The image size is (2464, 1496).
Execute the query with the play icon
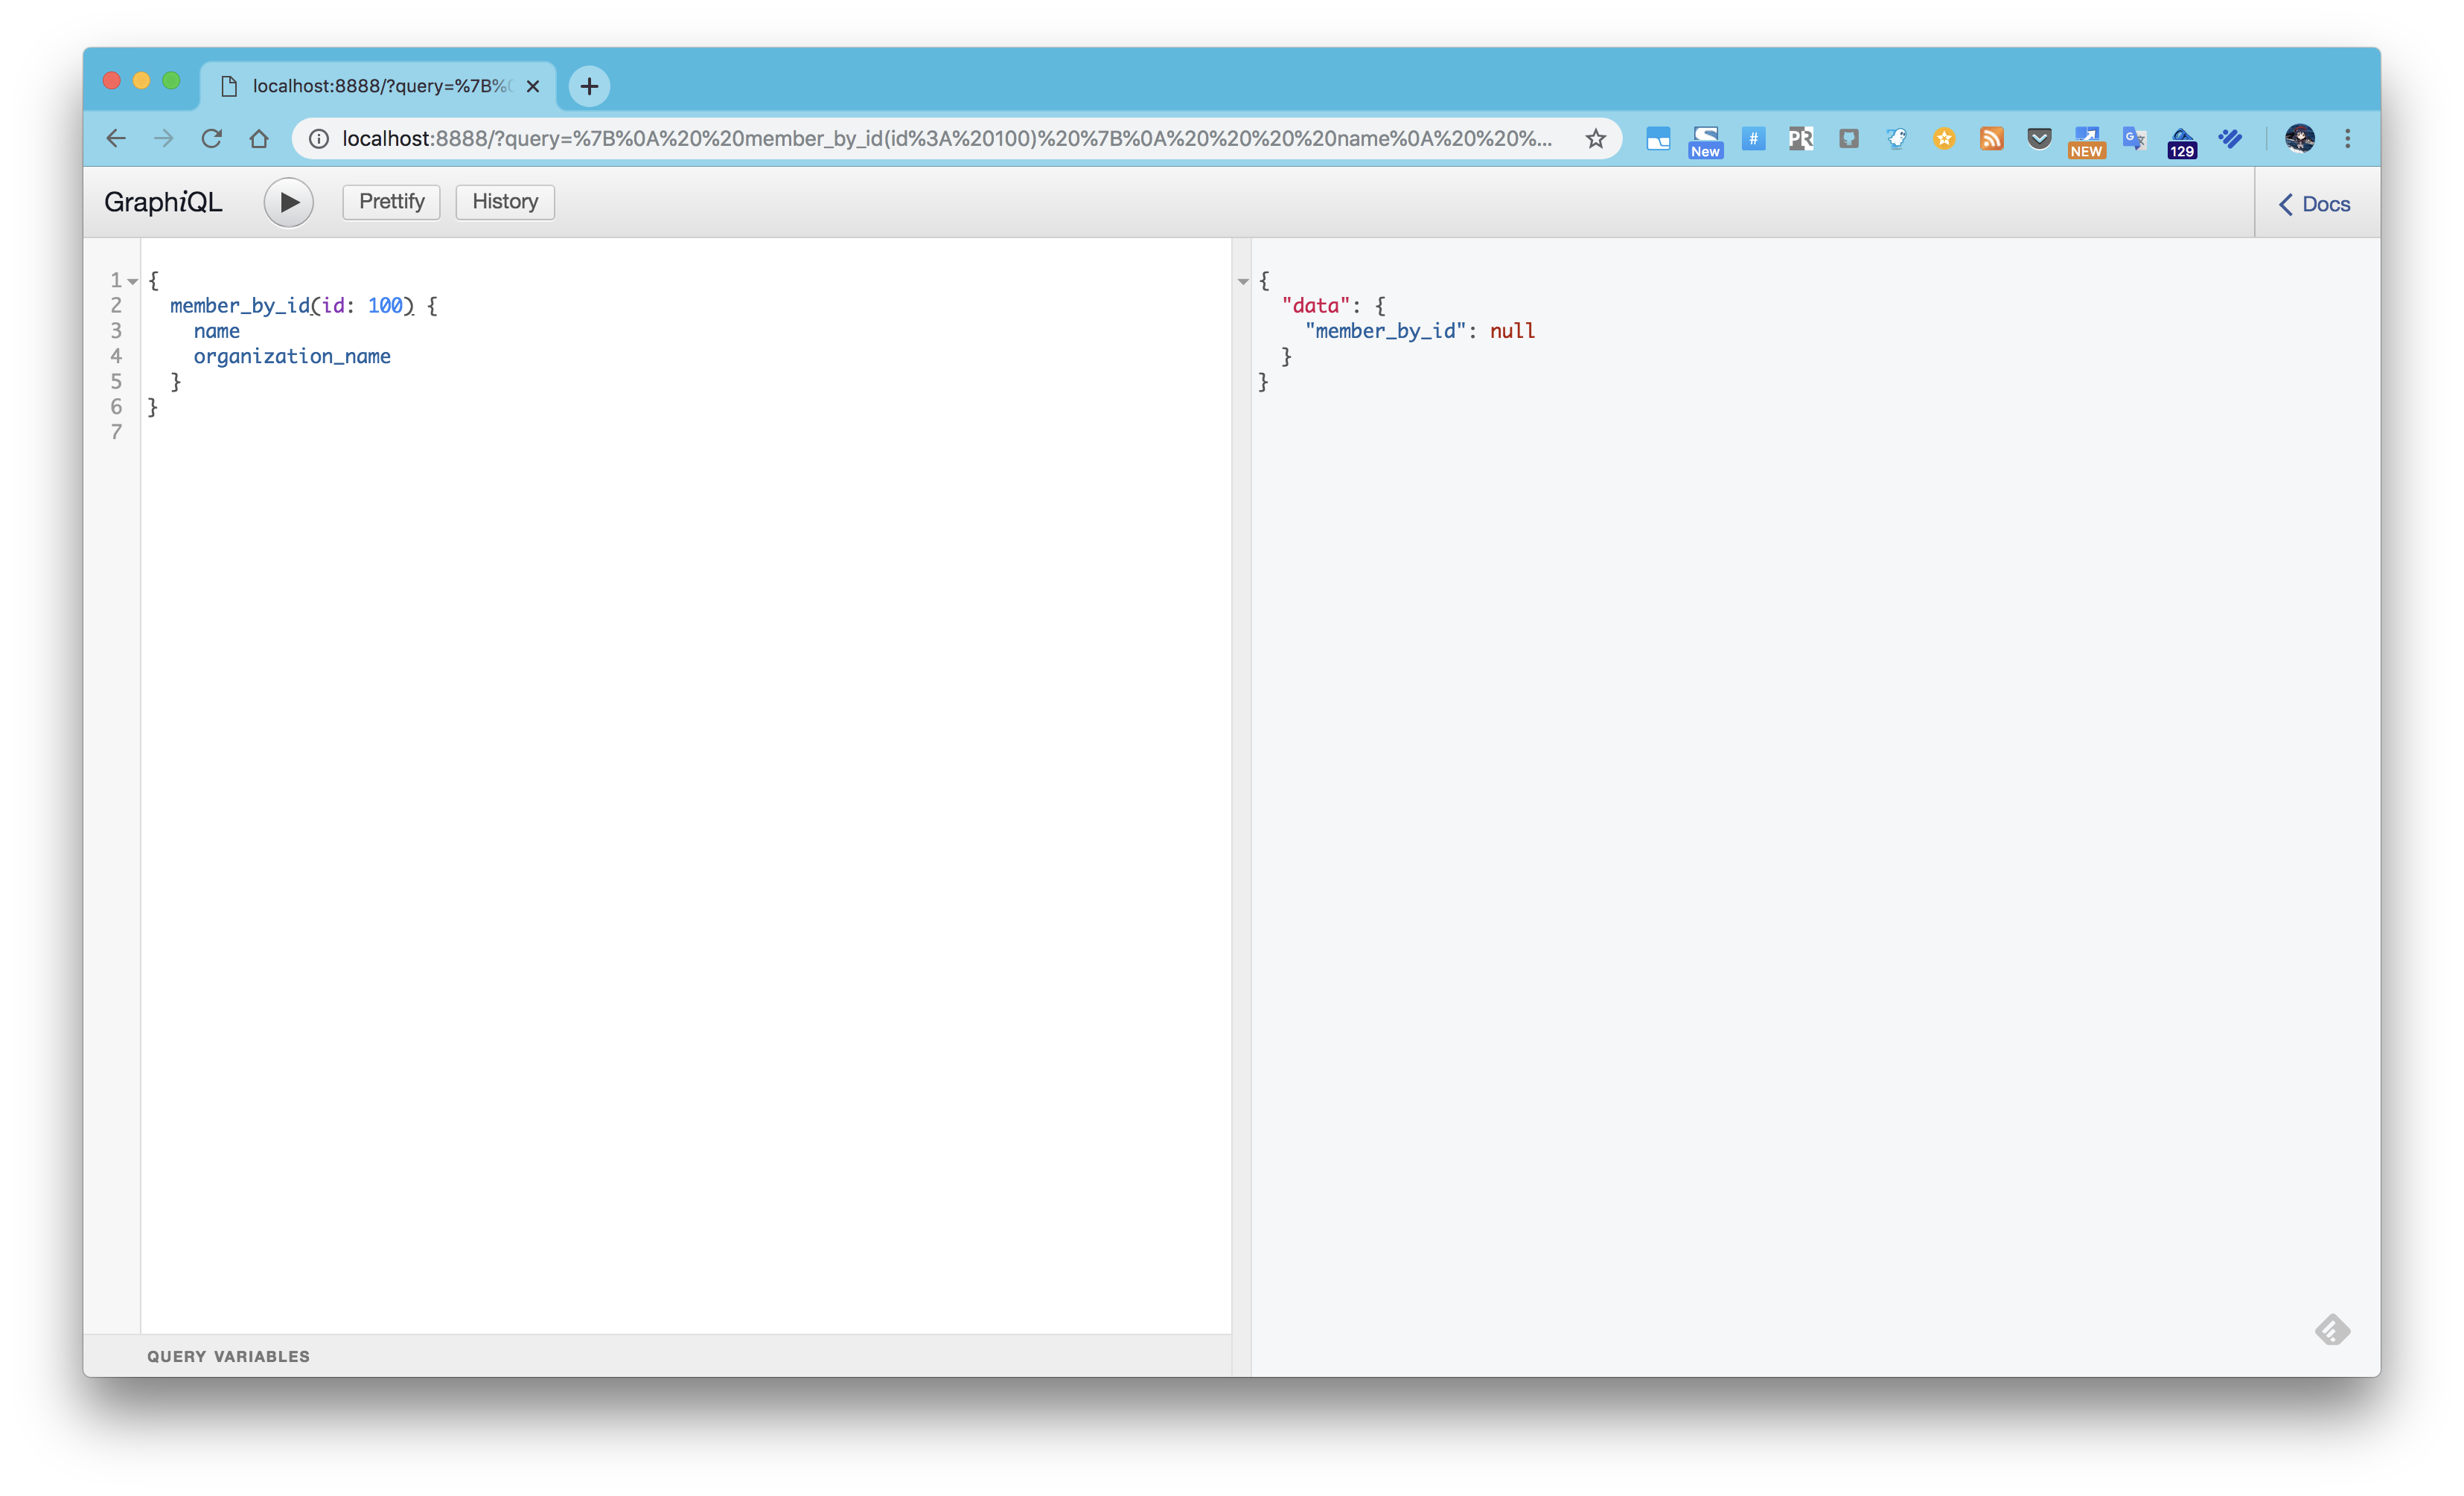289,202
